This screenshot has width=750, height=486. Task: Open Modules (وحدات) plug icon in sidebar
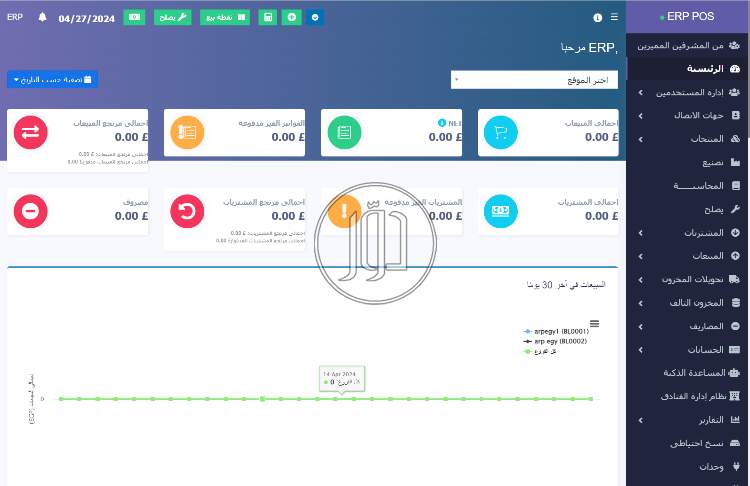point(736,466)
